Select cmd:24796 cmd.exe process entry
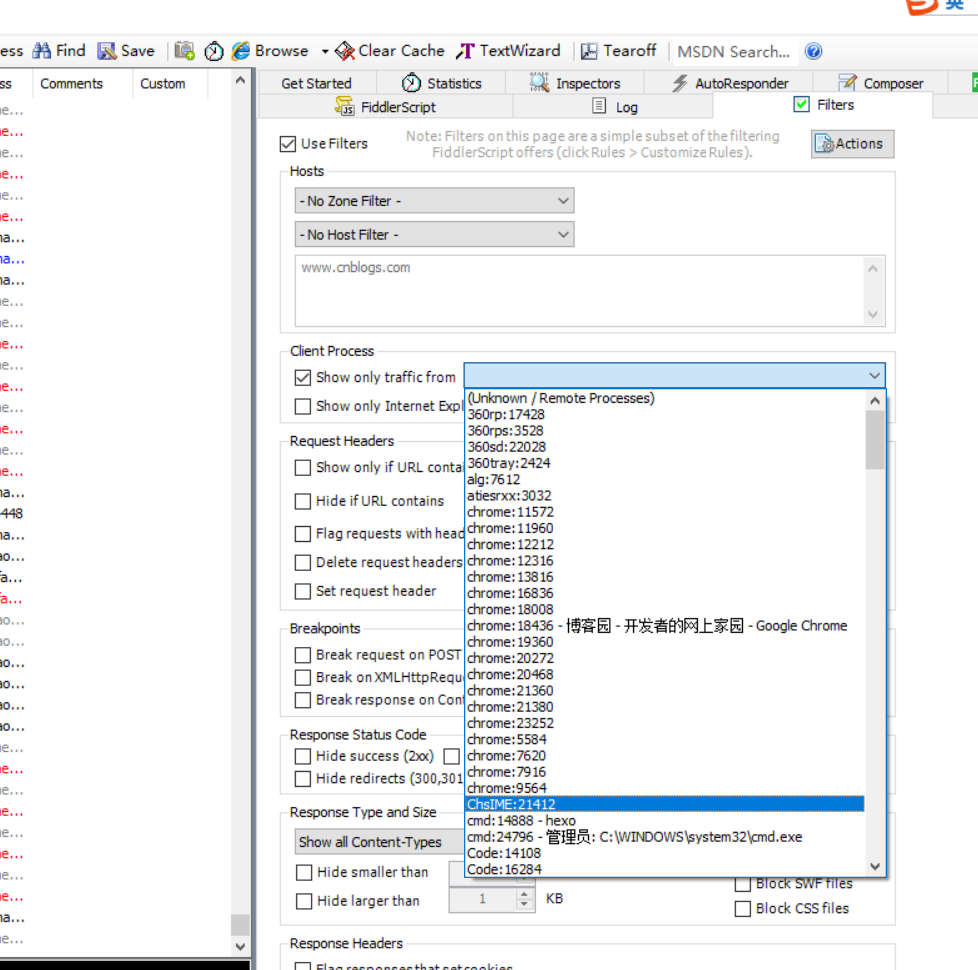The height and width of the screenshot is (970, 978). click(x=665, y=837)
